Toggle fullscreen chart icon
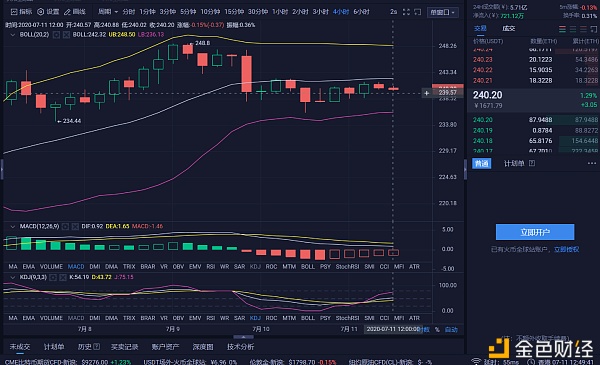Image resolution: width=600 pixels, height=365 pixels. coord(406,12)
